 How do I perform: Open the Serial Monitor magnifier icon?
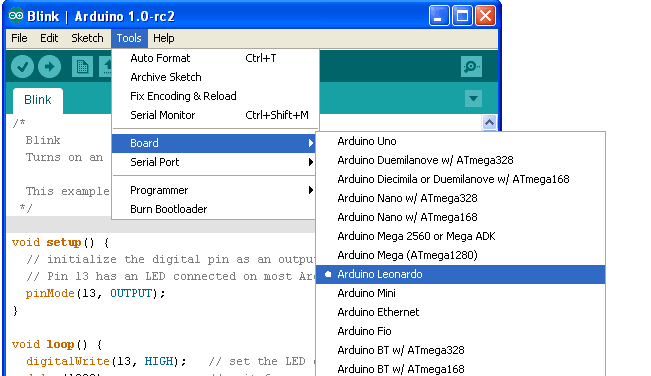coord(471,66)
